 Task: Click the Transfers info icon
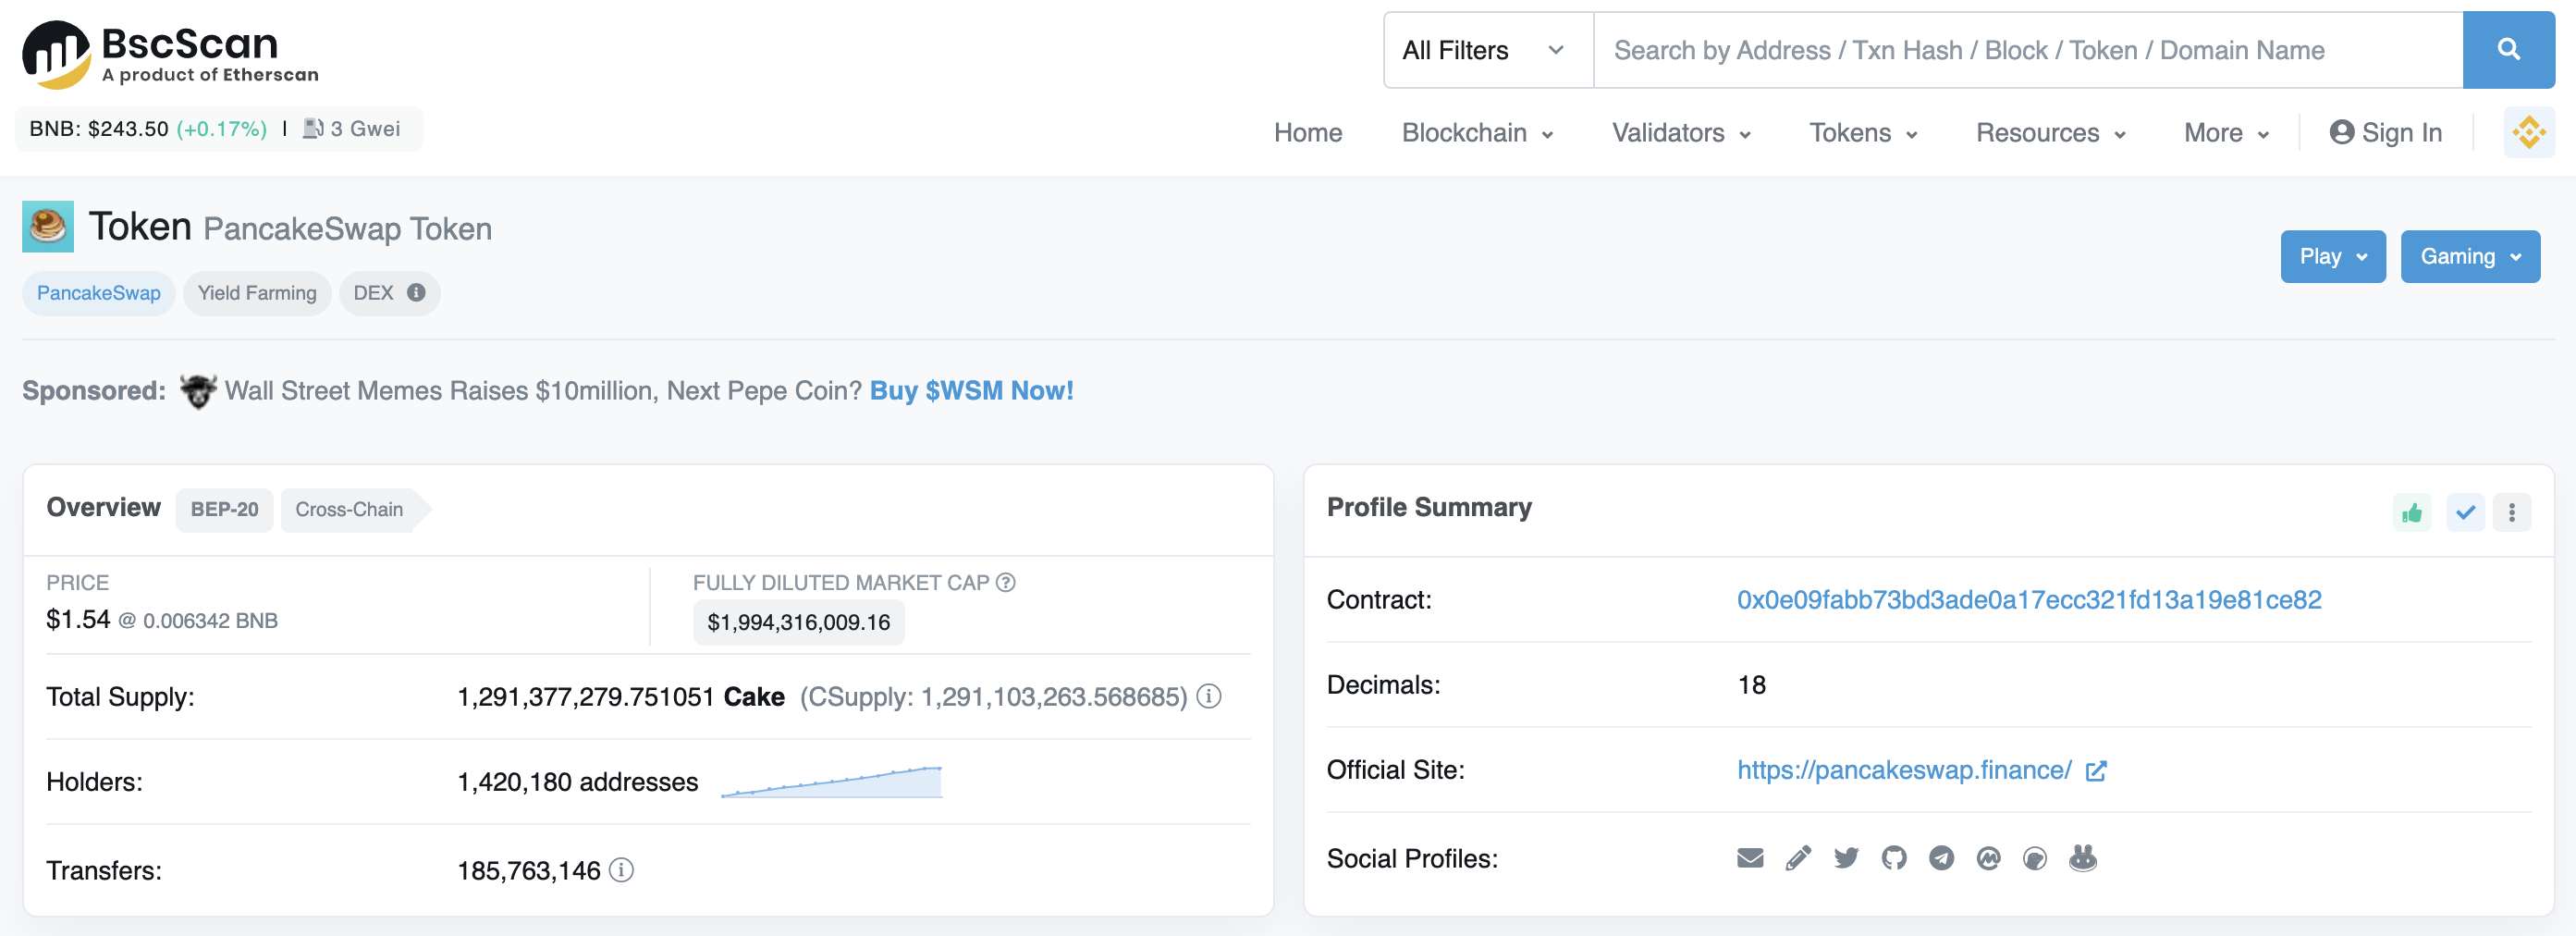pyautogui.click(x=621, y=870)
